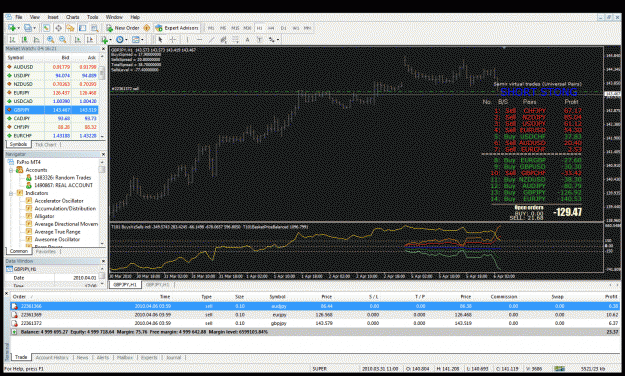Screen dimensions: 625x376
Task: Select H1 timeframe button
Action: click(x=259, y=28)
